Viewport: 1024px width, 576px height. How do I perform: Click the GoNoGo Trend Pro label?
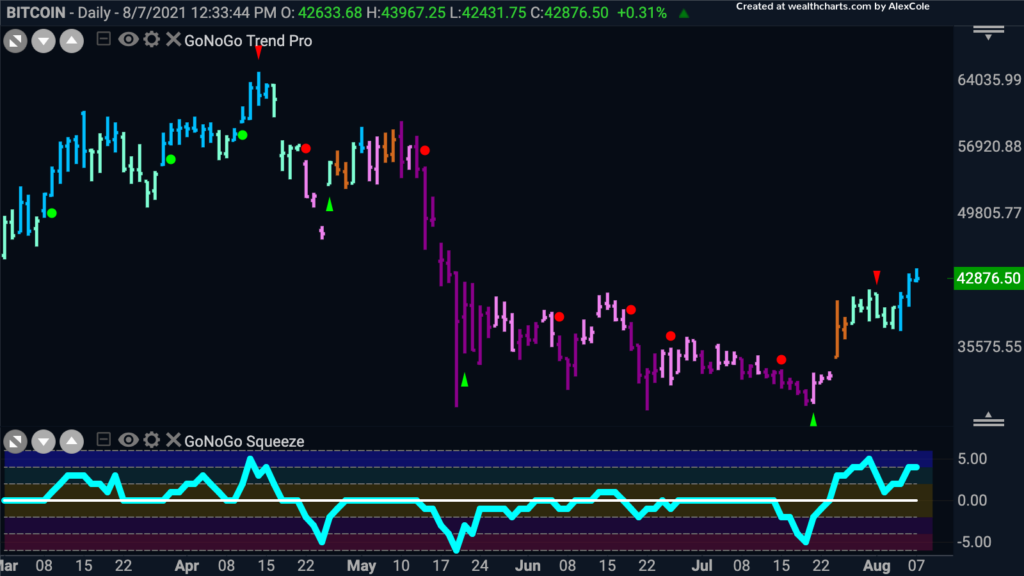(248, 40)
